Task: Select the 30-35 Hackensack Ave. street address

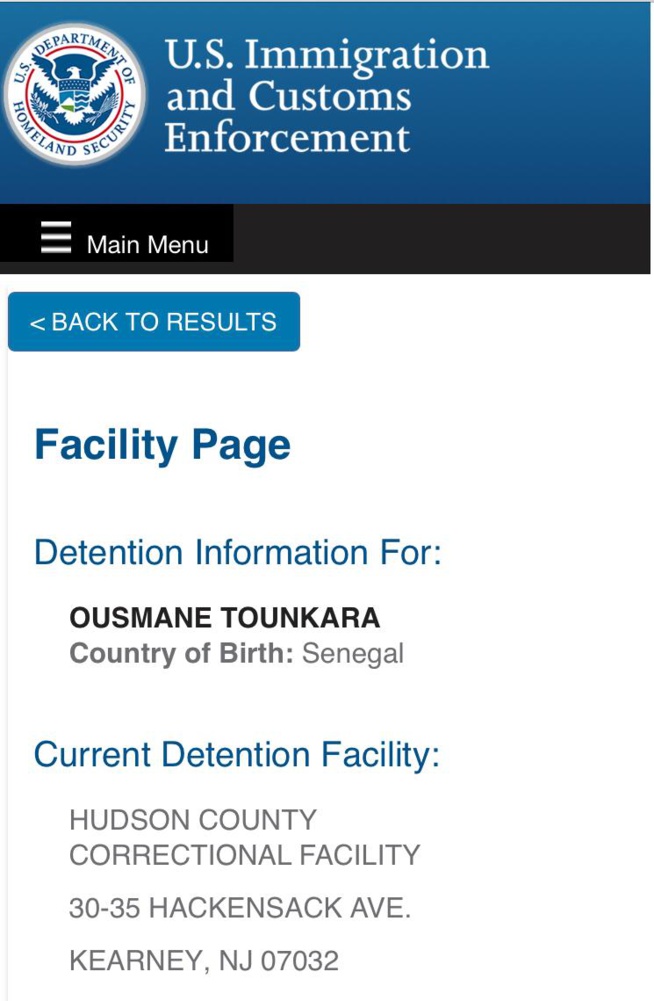Action: coord(239,908)
